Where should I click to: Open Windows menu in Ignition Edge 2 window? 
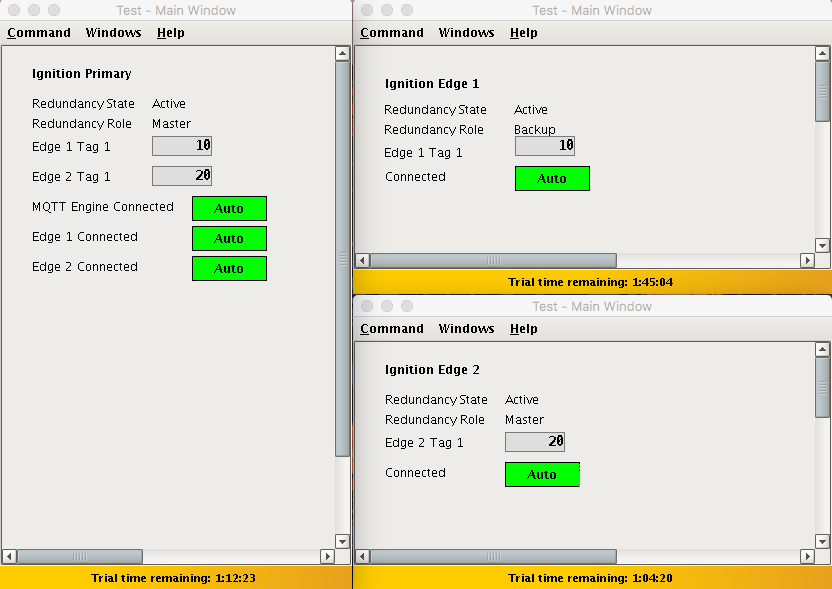(466, 329)
